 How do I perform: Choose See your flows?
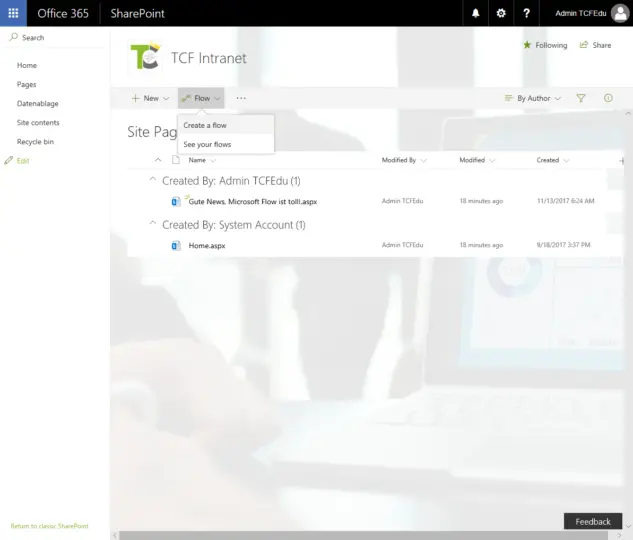pos(226,144)
